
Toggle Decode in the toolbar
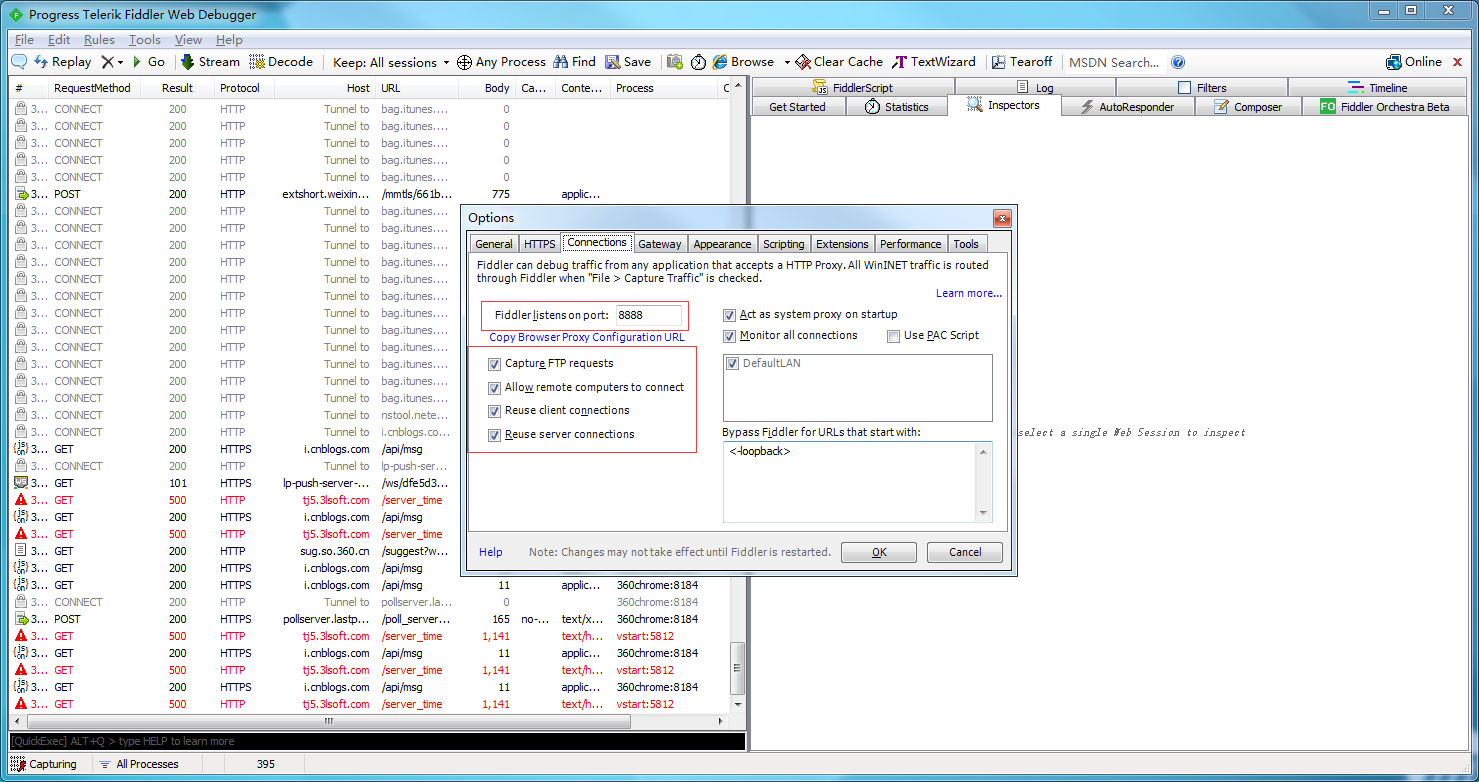(x=281, y=62)
